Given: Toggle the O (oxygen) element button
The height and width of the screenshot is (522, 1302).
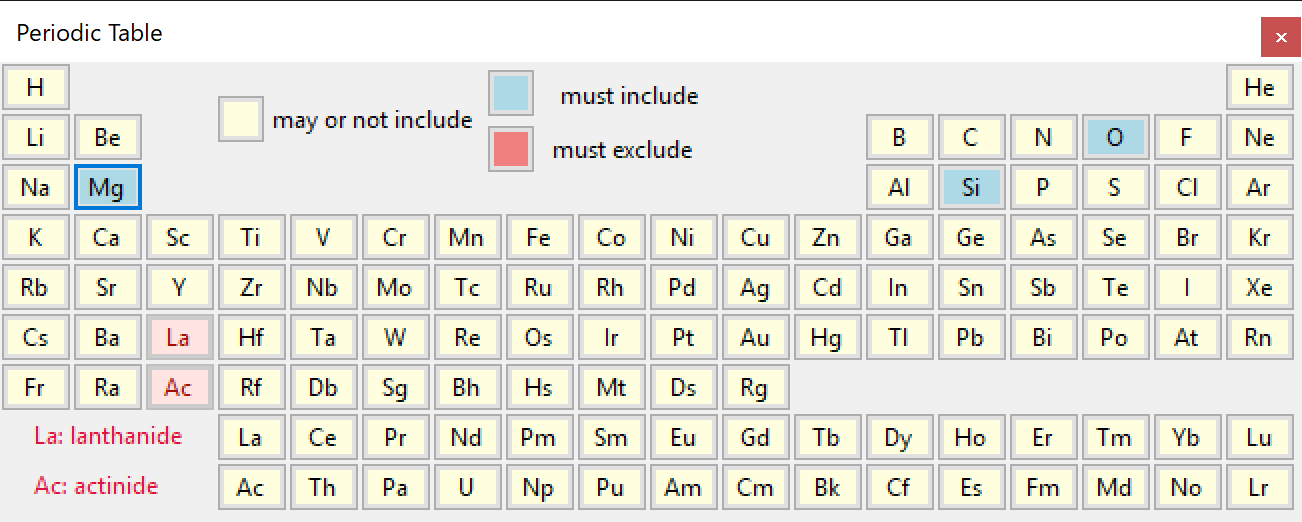Looking at the screenshot, I should coord(1115,137).
